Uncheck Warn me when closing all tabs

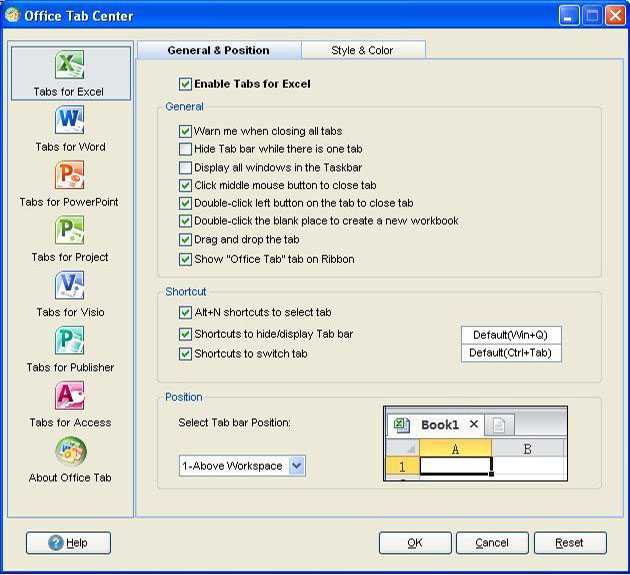coord(185,131)
